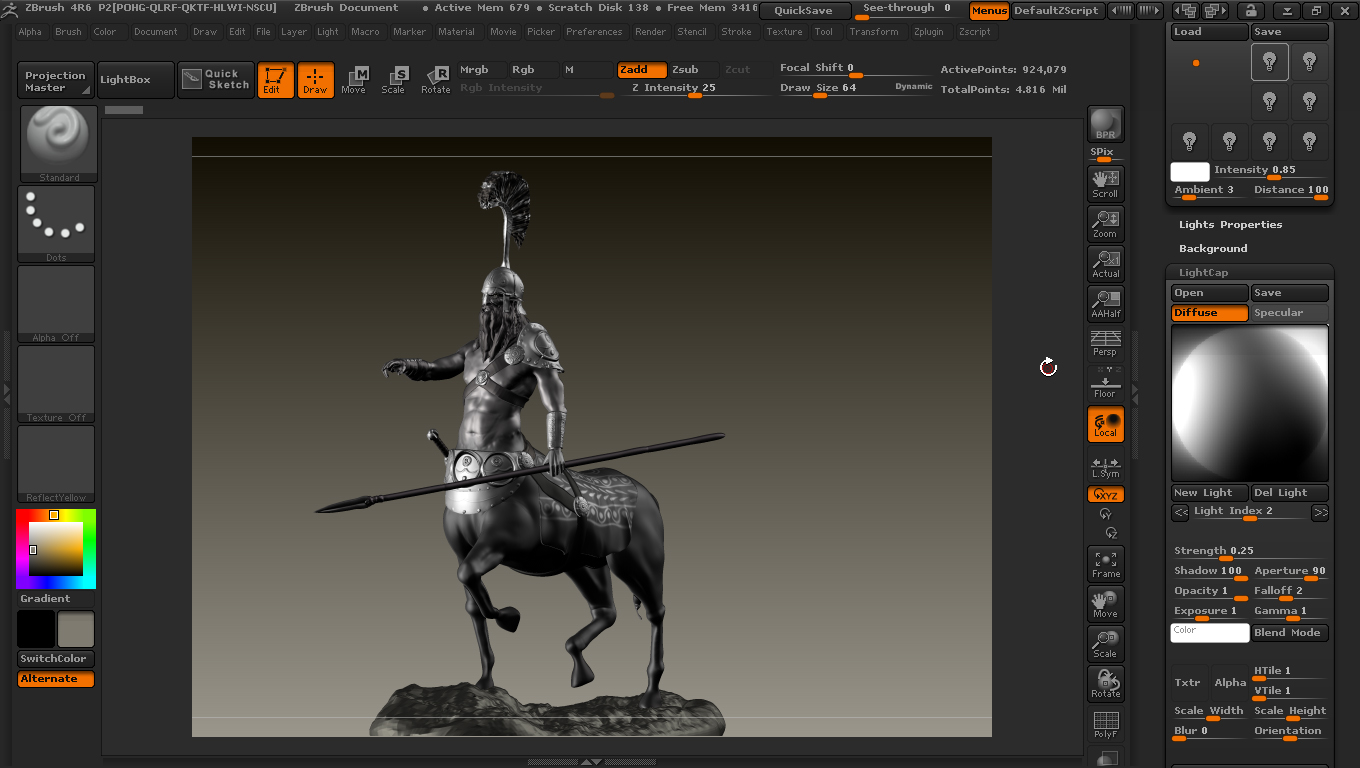Go to previous light index arrow
The image size is (1360, 768).
click(1180, 512)
